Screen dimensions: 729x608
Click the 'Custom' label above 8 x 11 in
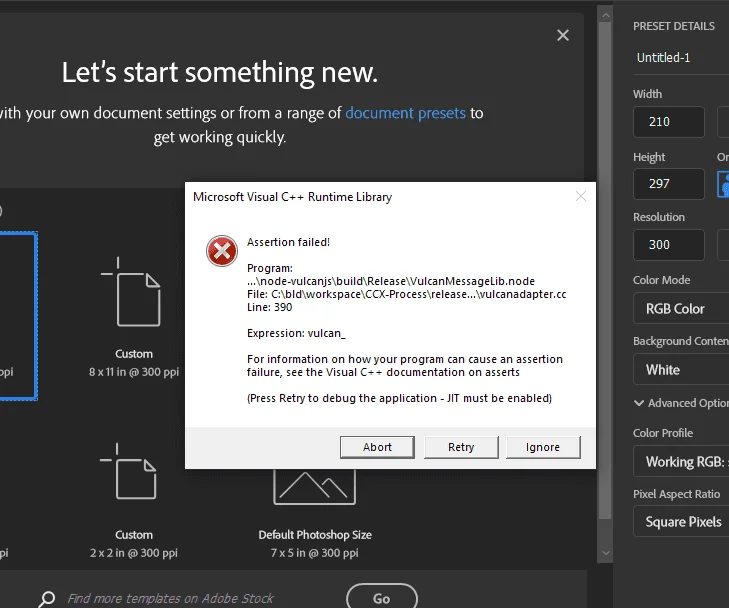pos(134,354)
